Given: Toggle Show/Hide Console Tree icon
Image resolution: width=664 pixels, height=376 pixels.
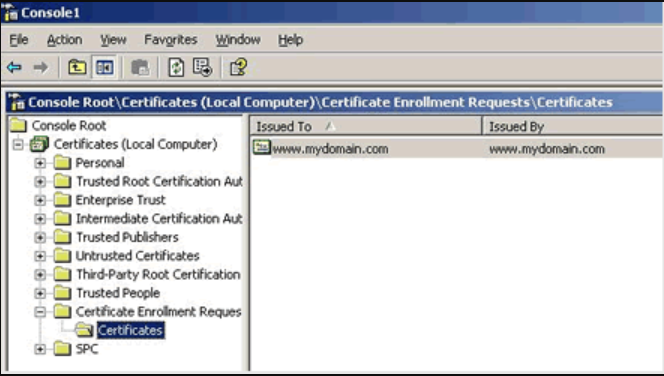Looking at the screenshot, I should click(x=105, y=67).
